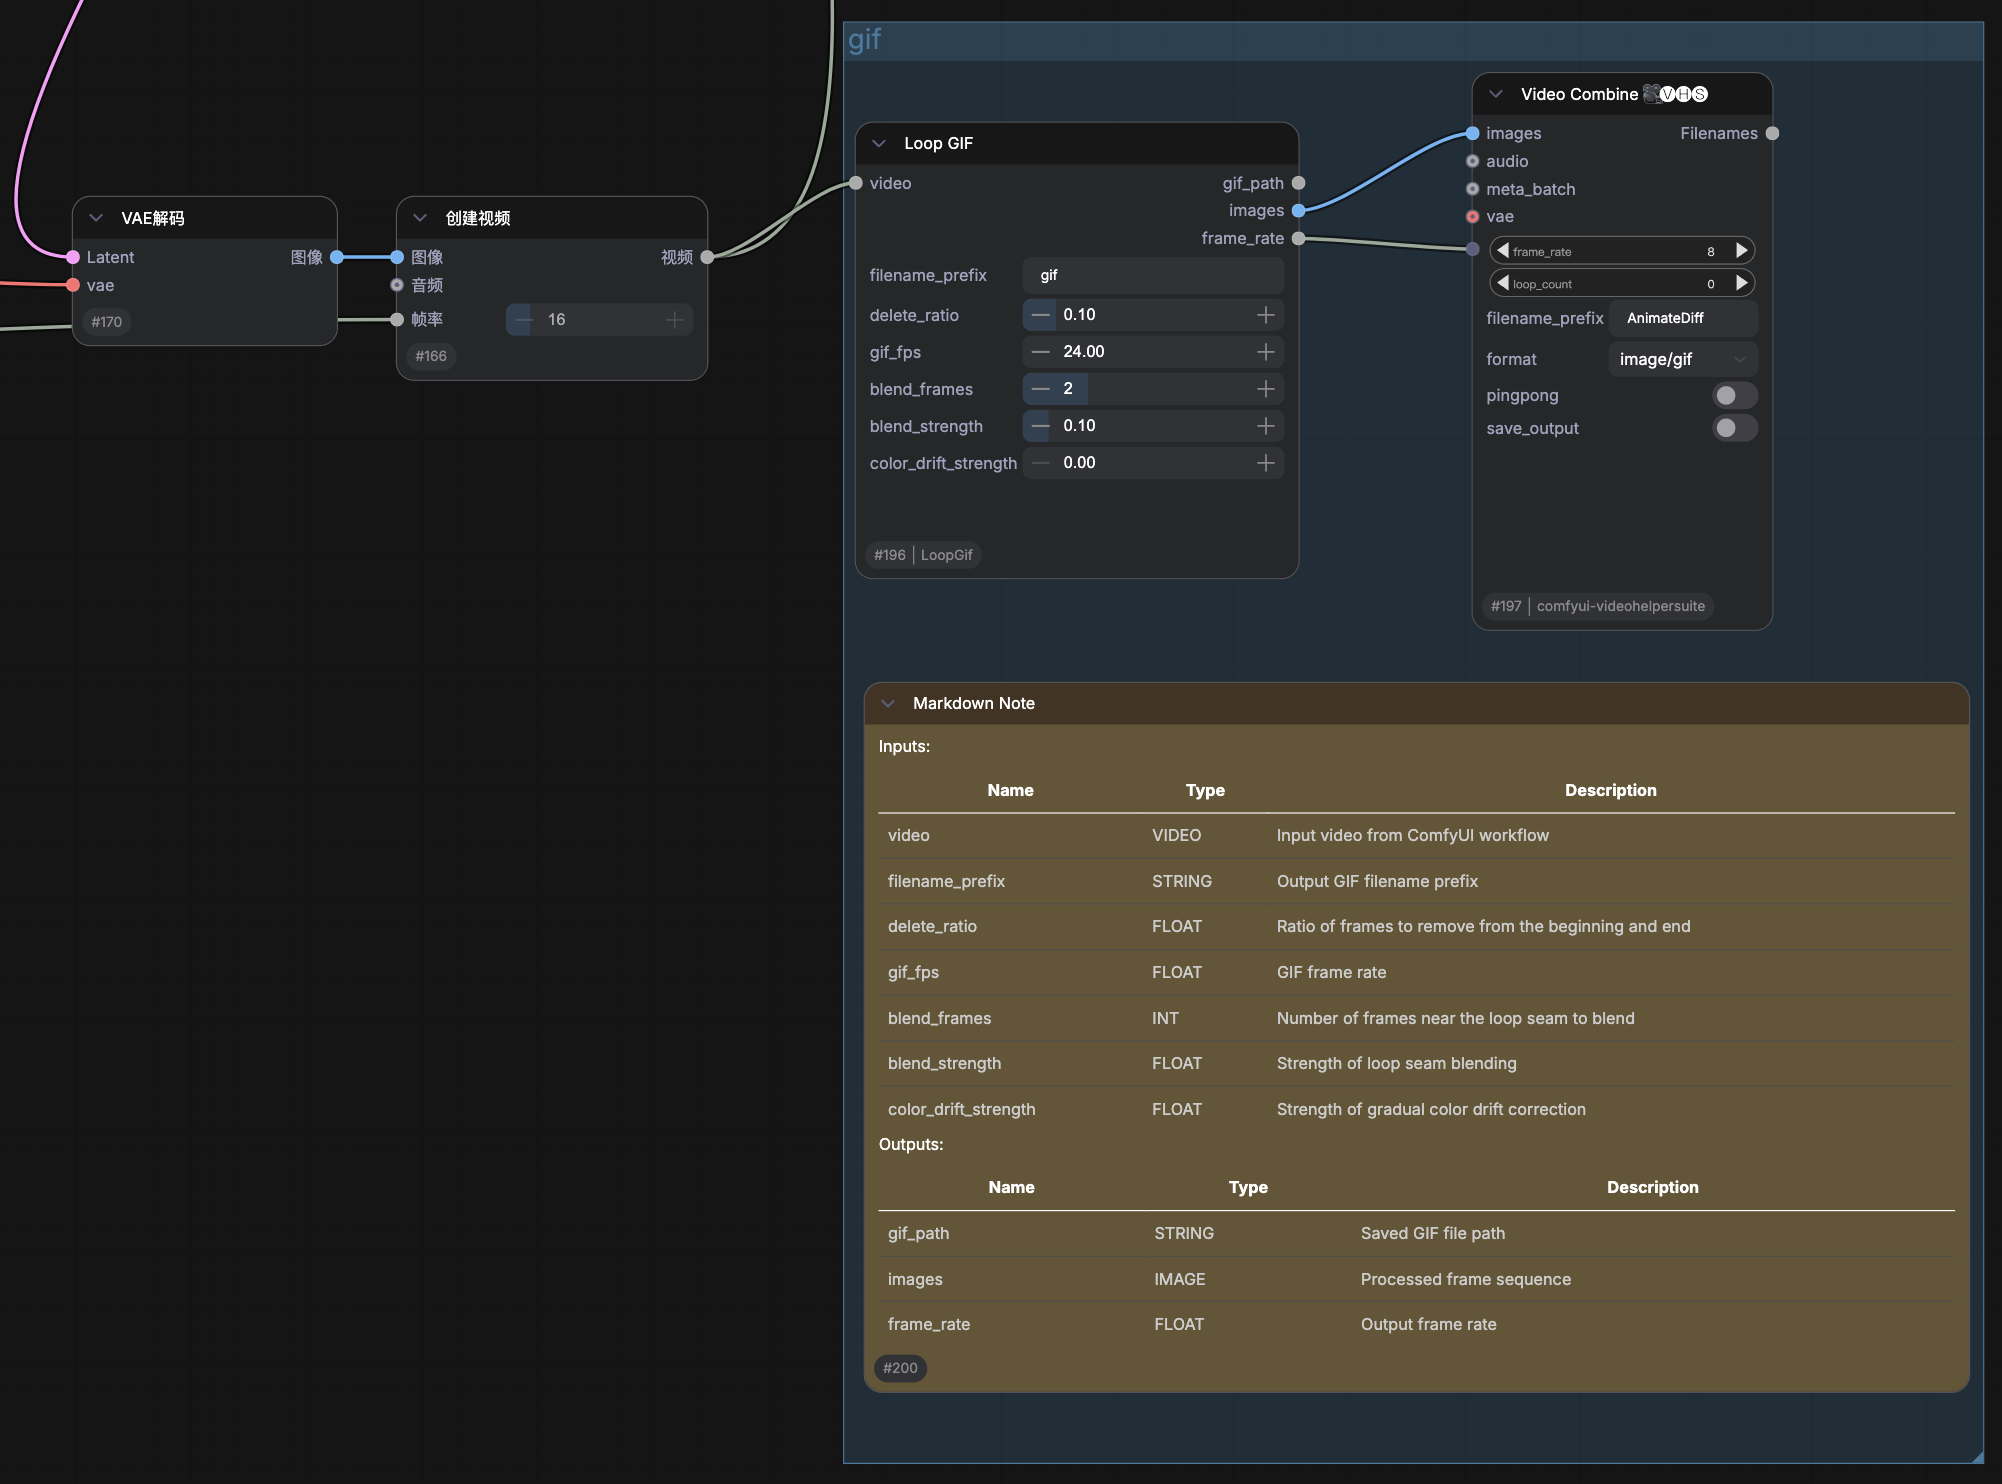Click the #197 comfyui-videohelpersuite badge

(1597, 606)
